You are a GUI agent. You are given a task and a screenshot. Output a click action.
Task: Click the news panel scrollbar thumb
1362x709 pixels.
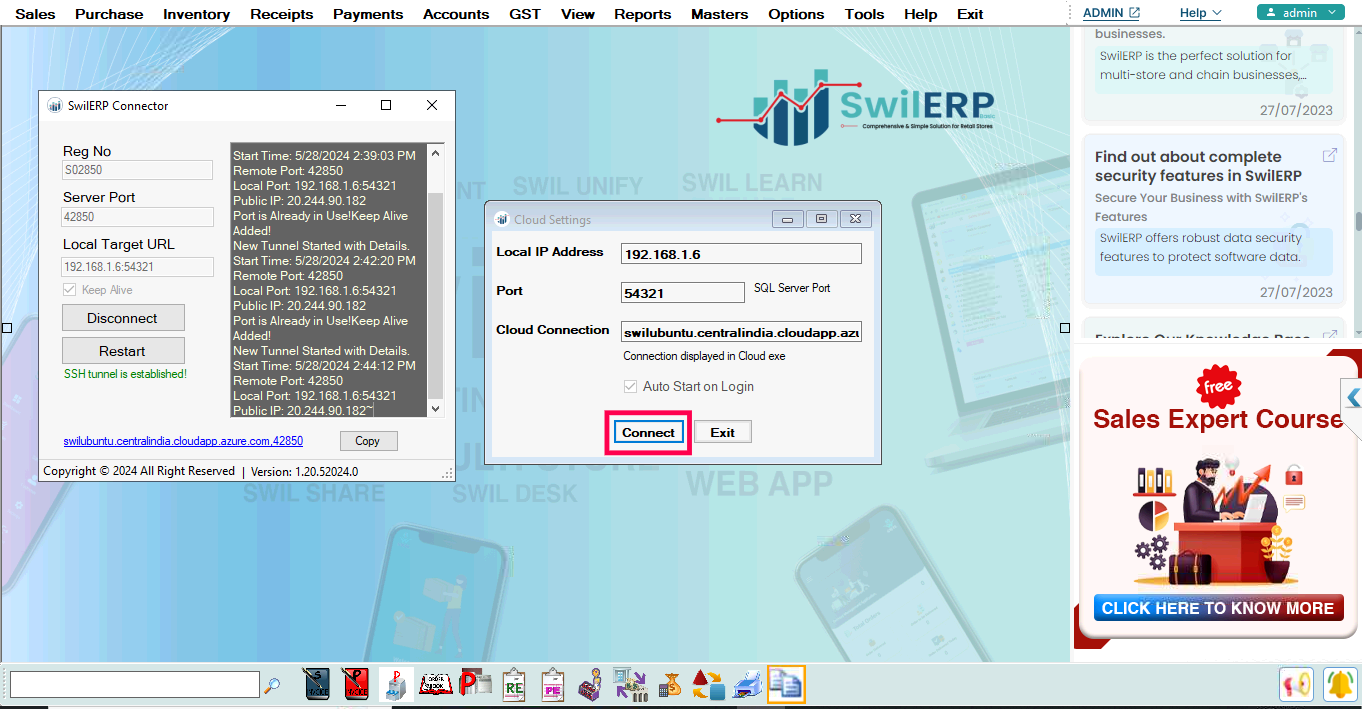coord(1358,221)
